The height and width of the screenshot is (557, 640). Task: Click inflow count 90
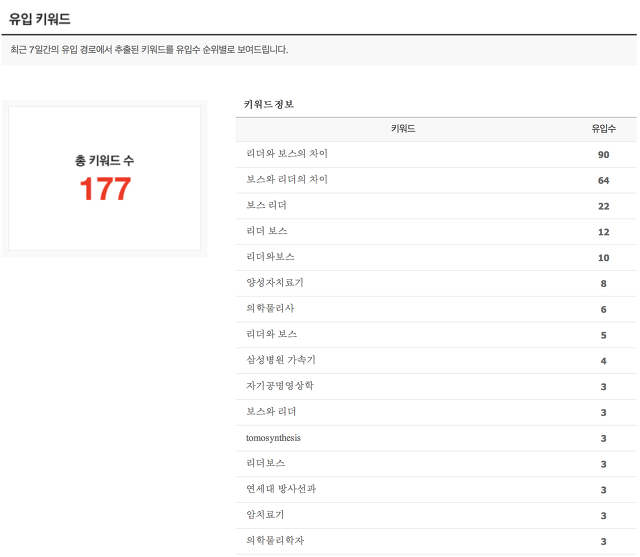coord(604,155)
